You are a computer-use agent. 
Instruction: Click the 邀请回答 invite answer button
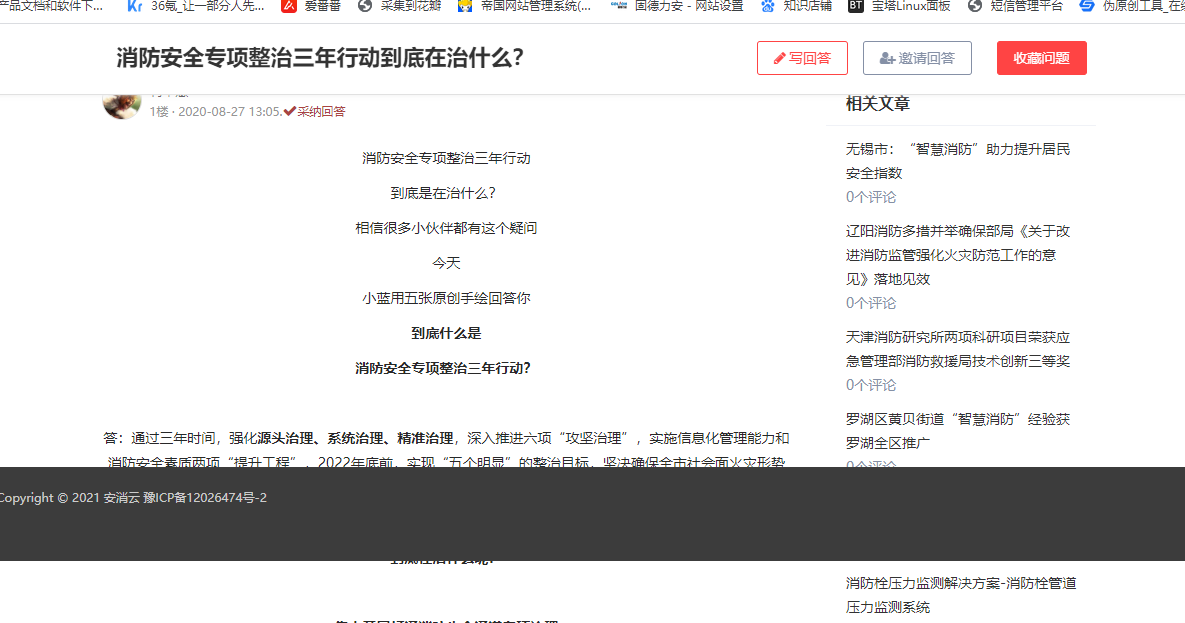pyautogui.click(x=916, y=58)
